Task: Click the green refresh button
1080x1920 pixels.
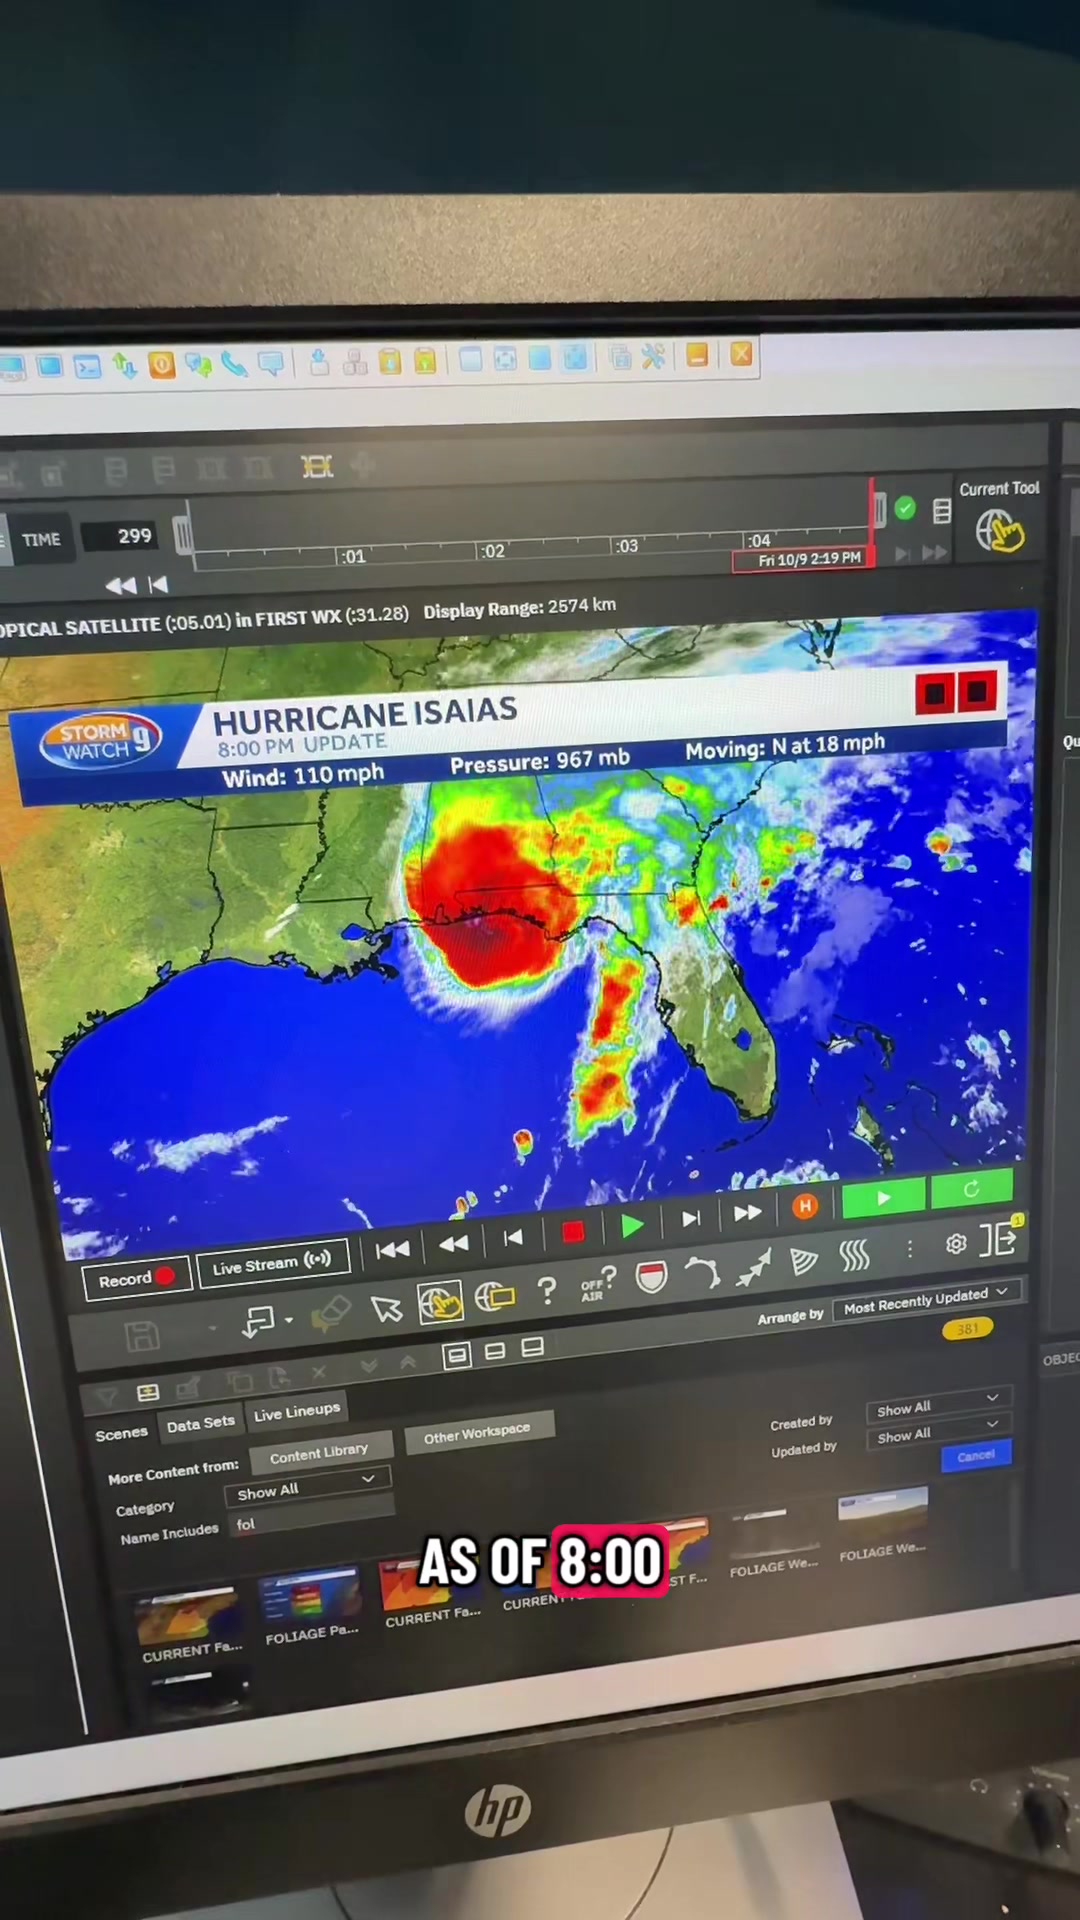Action: point(971,1189)
